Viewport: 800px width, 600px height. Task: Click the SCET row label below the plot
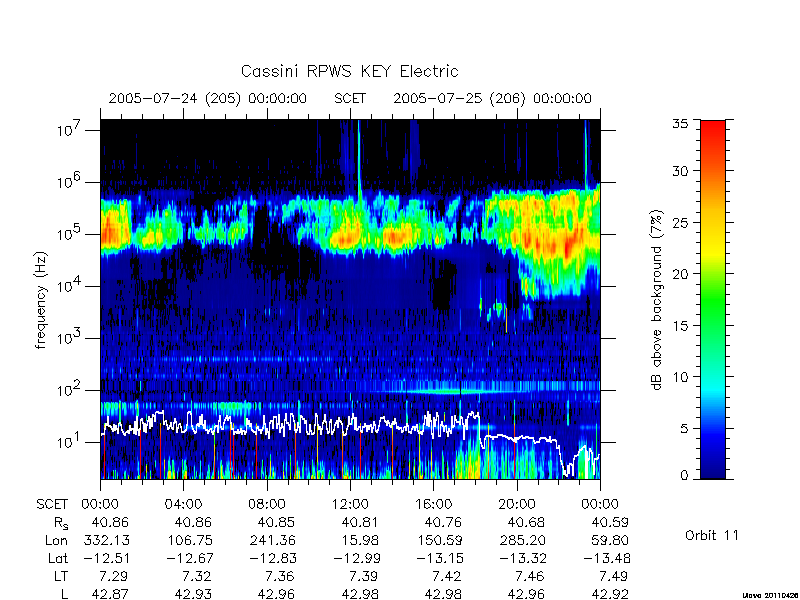click(52, 505)
